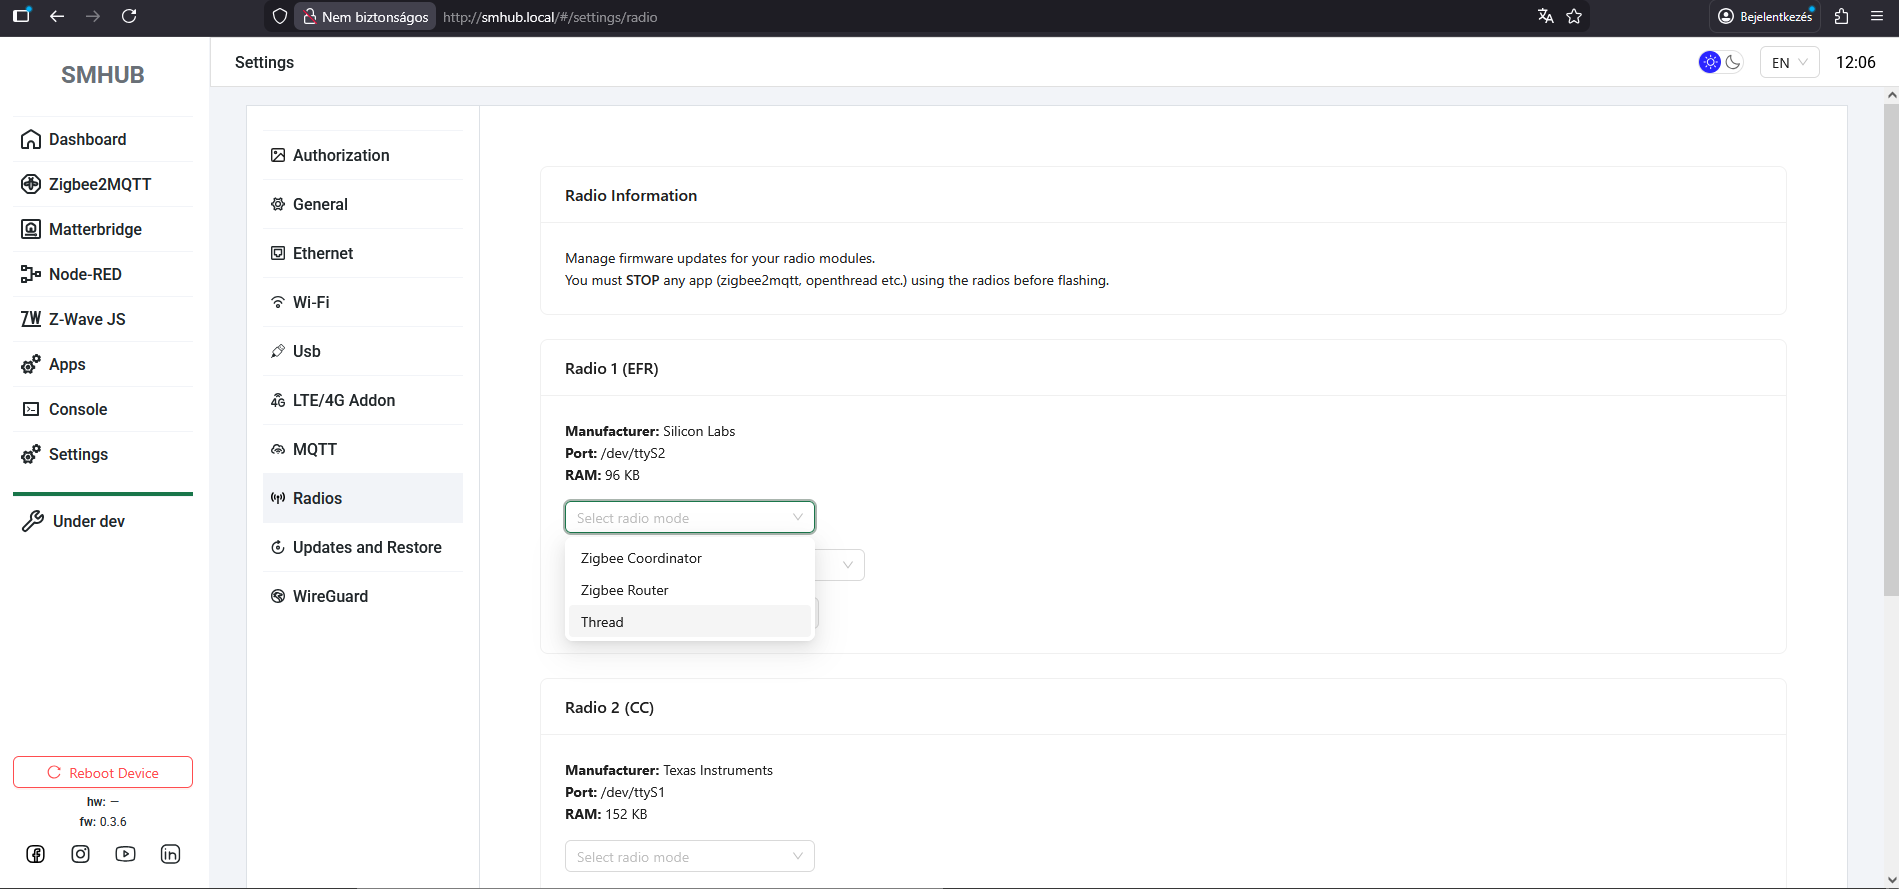Go to Zigbee2MQTT in the sidebar
This screenshot has width=1899, height=889.
(100, 184)
